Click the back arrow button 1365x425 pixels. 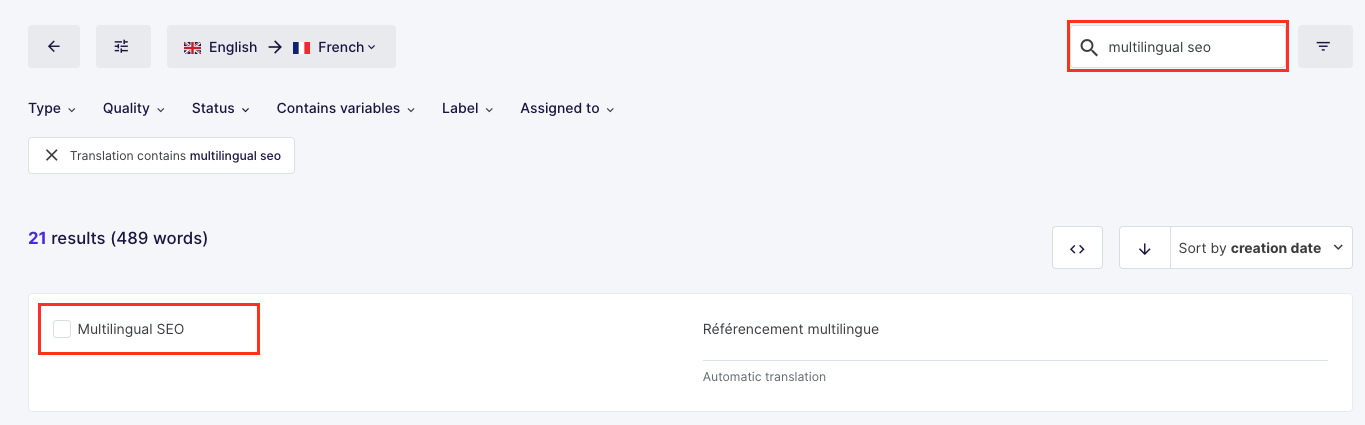pyautogui.click(x=54, y=47)
